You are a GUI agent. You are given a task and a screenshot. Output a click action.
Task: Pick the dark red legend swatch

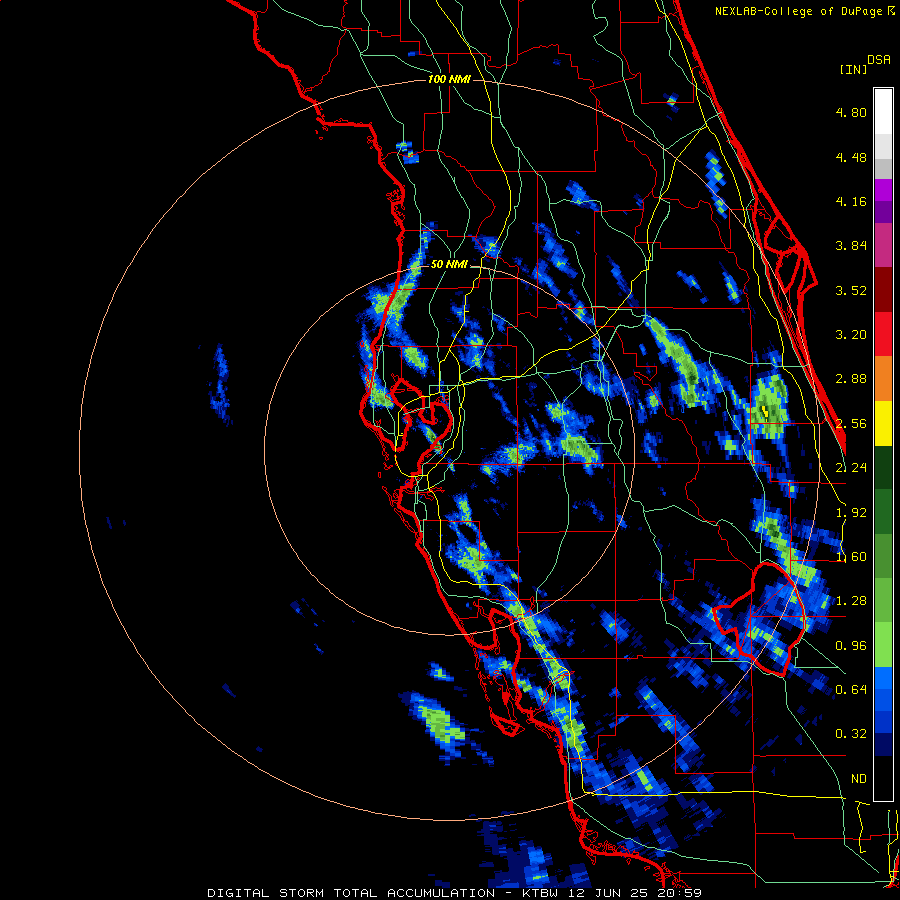click(883, 290)
